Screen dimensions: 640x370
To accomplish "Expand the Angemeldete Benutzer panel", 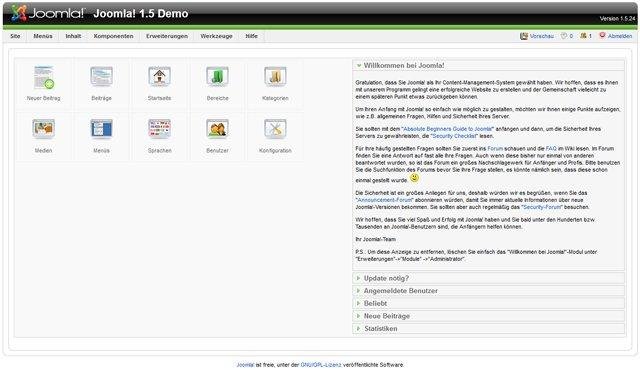I will pyautogui.click(x=488, y=291).
